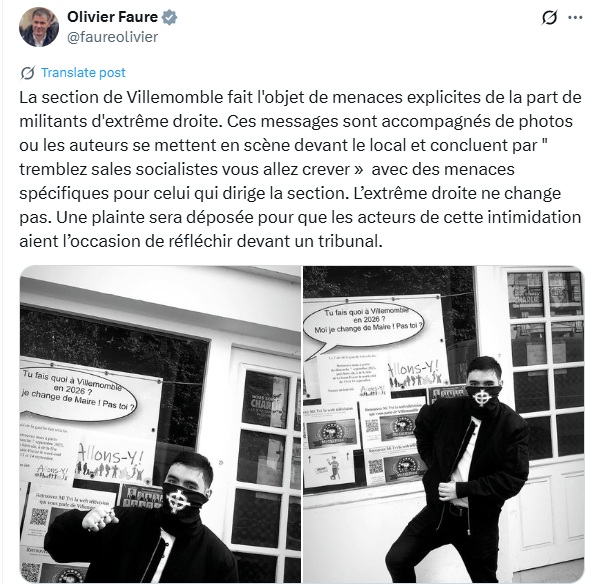Click the QR code in left photo
This screenshot has width=600, height=584.
(x=39, y=517)
